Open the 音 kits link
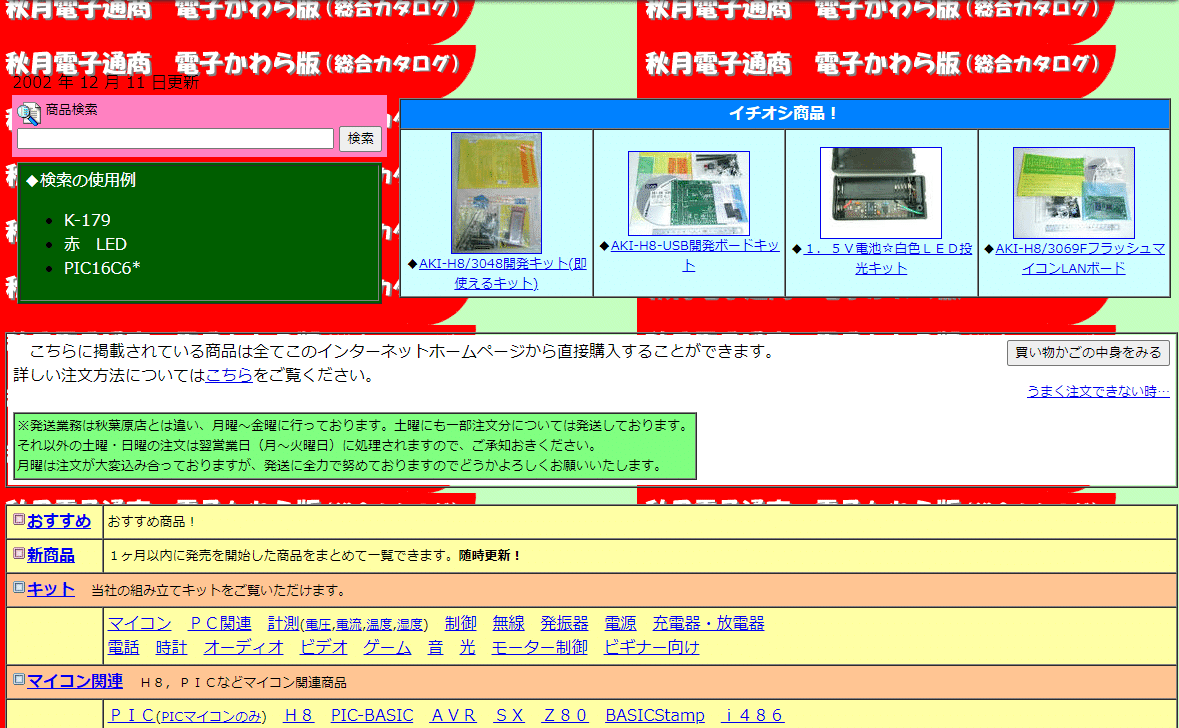This screenshot has width=1179, height=728. click(x=435, y=647)
